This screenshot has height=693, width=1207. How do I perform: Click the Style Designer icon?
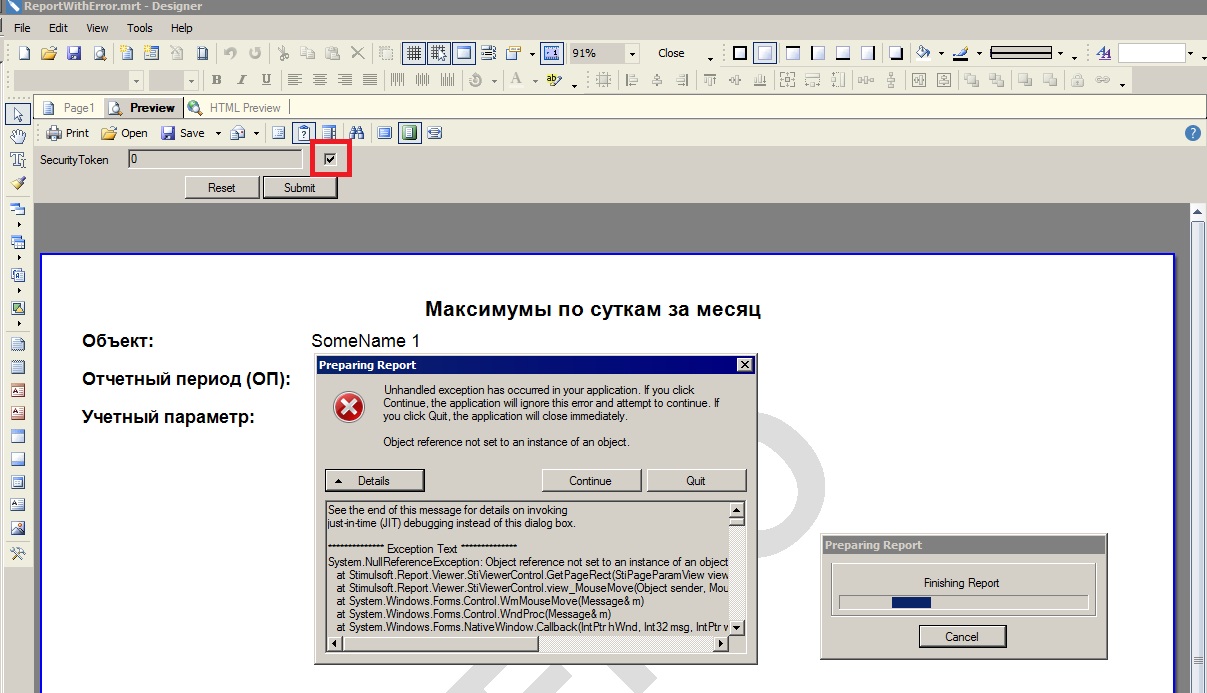pos(1103,53)
